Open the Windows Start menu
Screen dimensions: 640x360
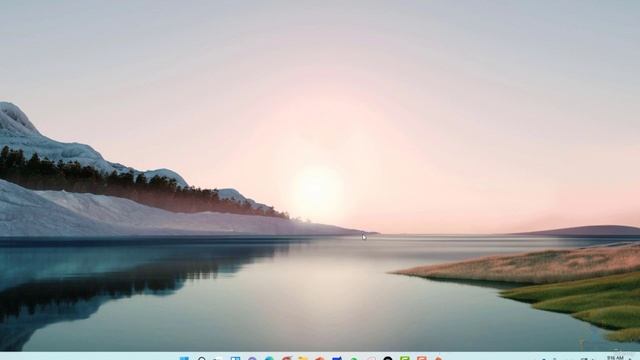184,358
